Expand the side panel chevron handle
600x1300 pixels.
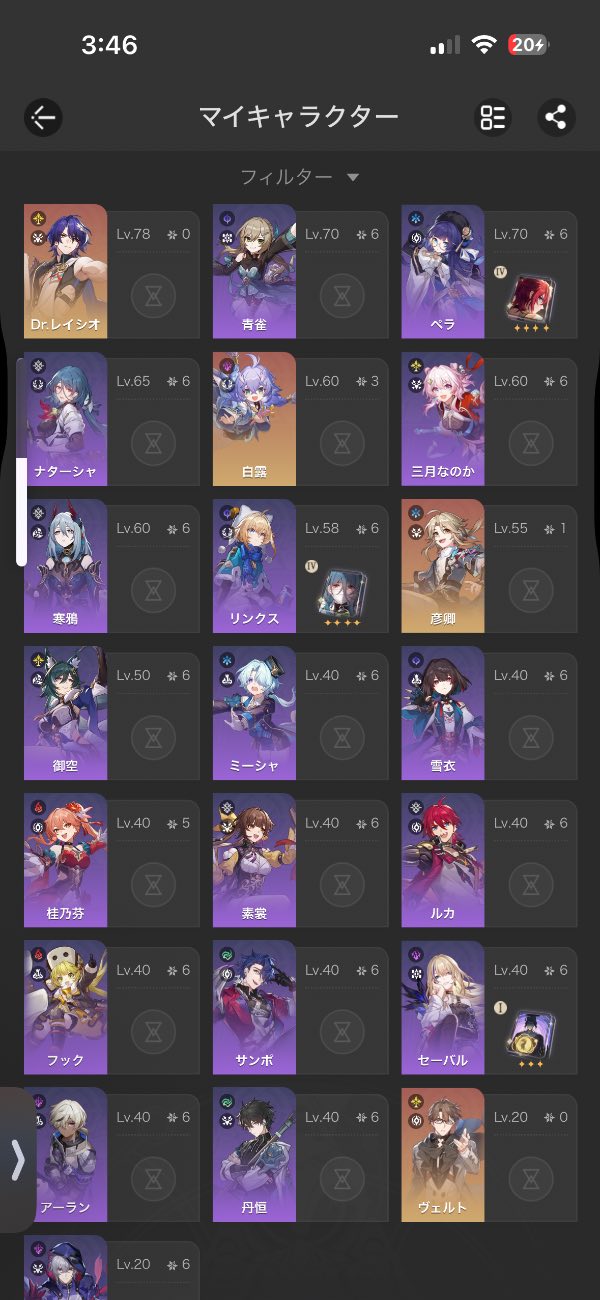tap(17, 1160)
